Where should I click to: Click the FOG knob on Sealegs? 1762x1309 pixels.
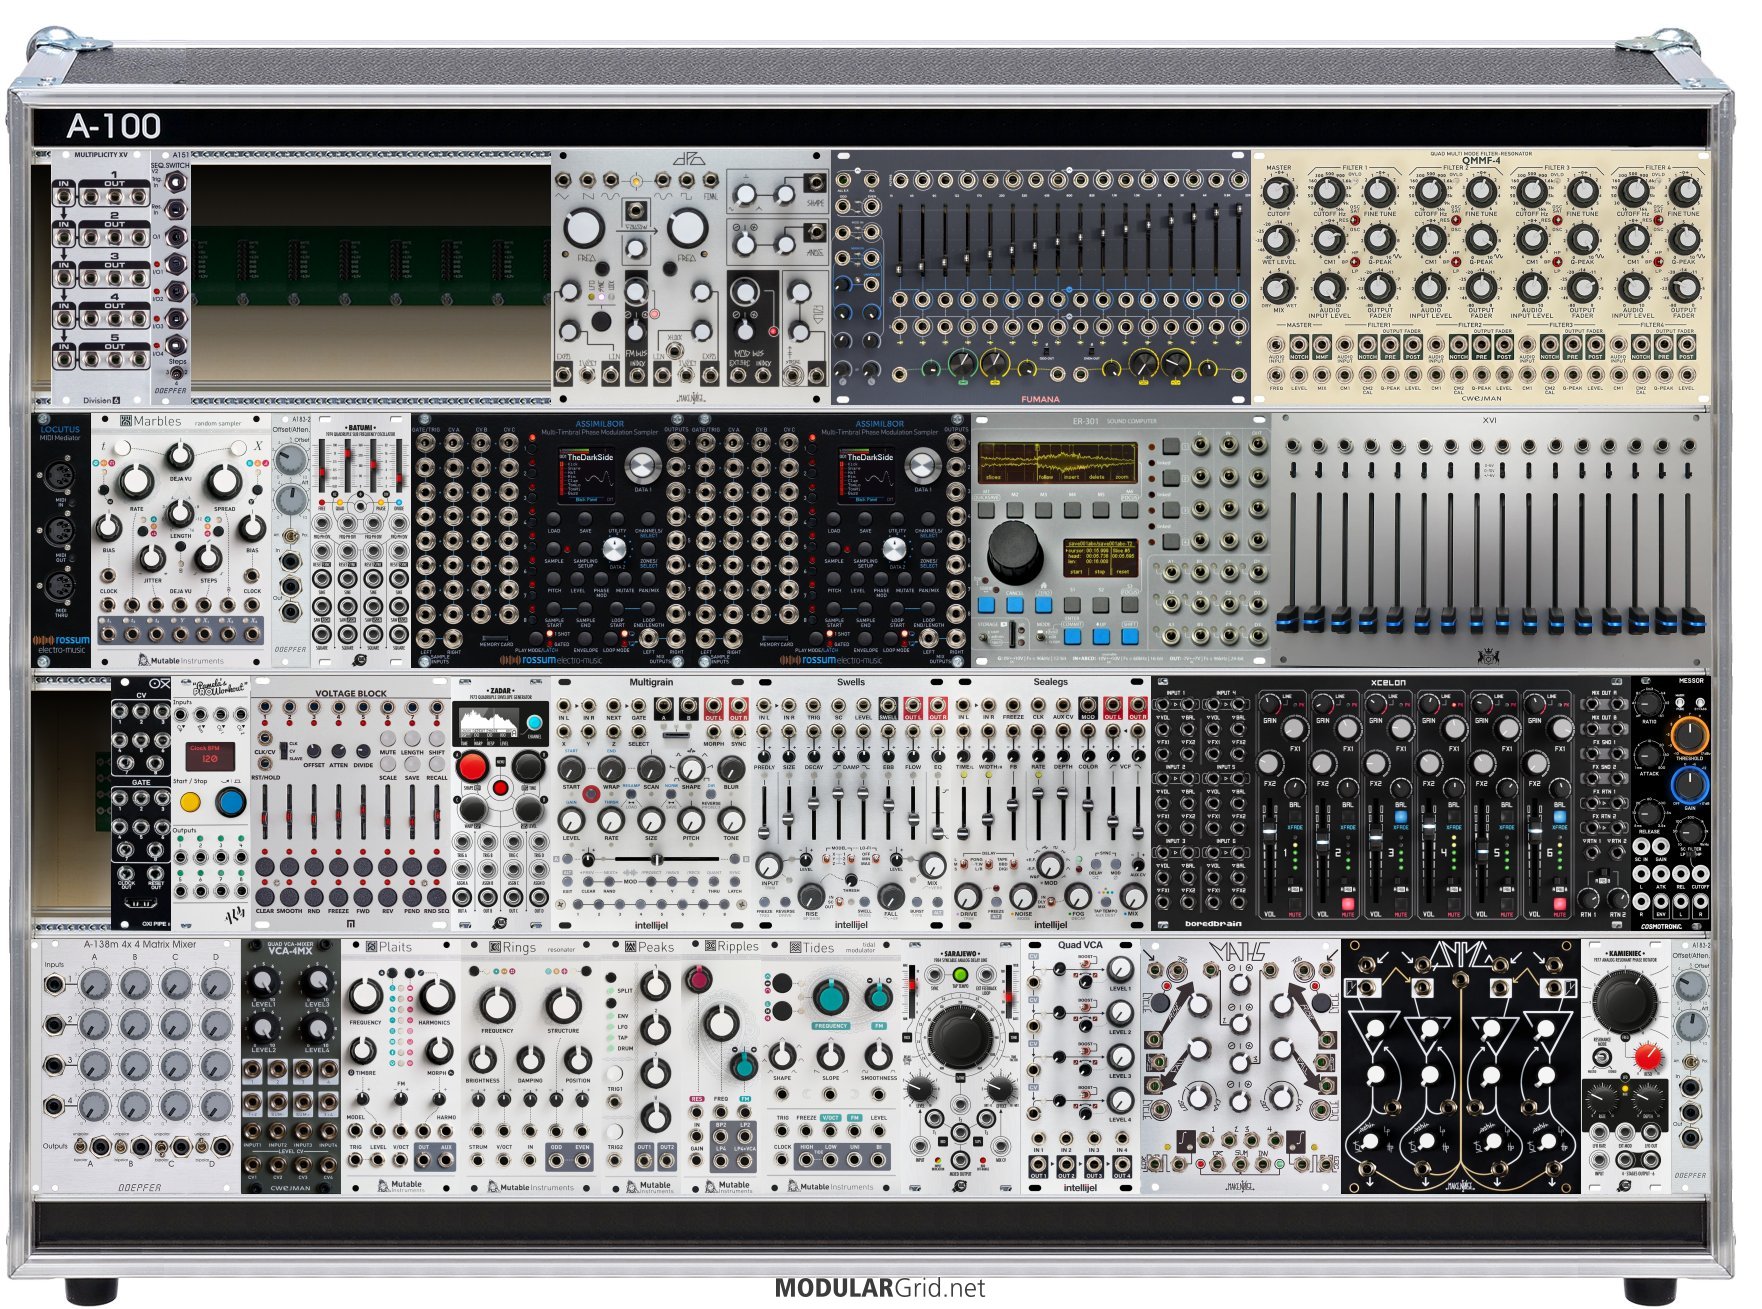[1079, 895]
